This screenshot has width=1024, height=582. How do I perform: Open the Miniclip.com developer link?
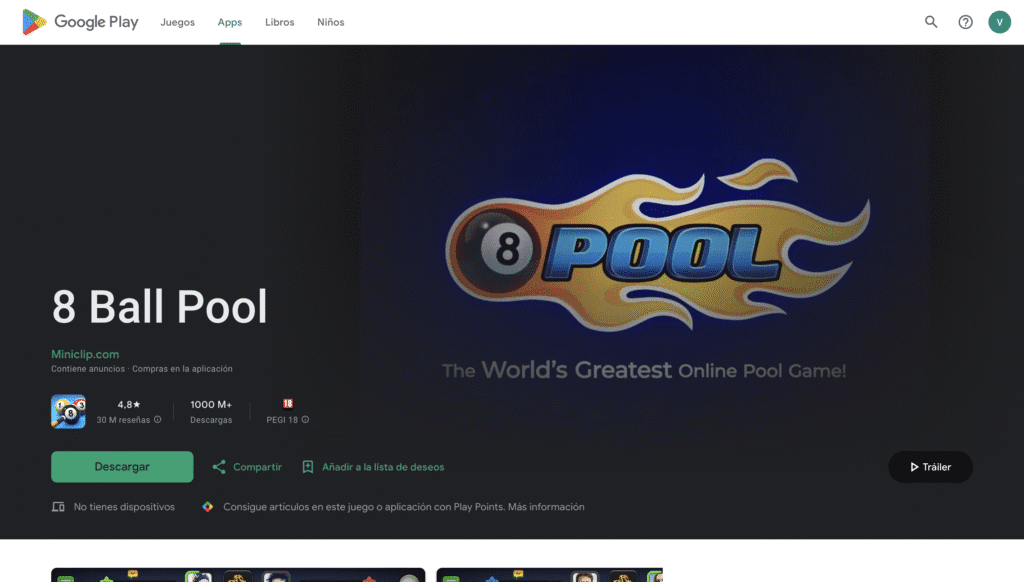click(x=85, y=354)
